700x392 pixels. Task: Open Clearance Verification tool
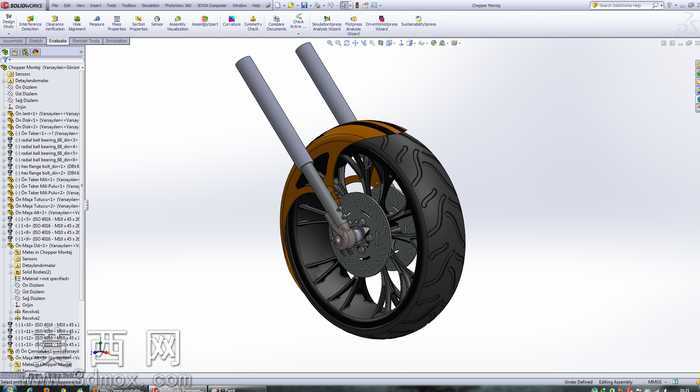pyautogui.click(x=55, y=24)
